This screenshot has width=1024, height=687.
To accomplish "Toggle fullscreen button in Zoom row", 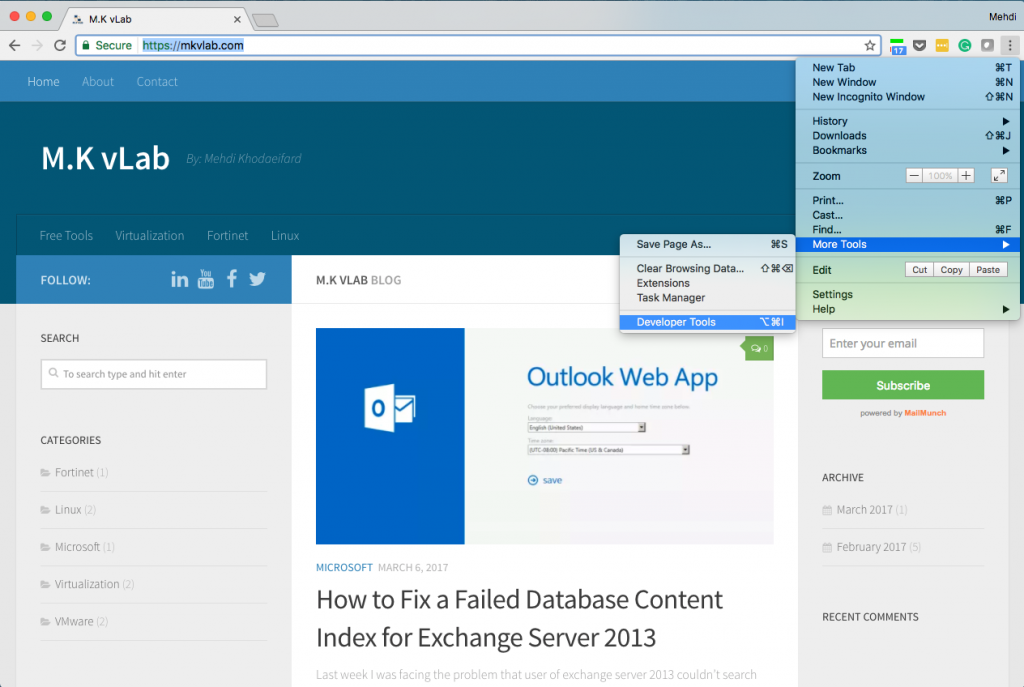I will point(999,176).
